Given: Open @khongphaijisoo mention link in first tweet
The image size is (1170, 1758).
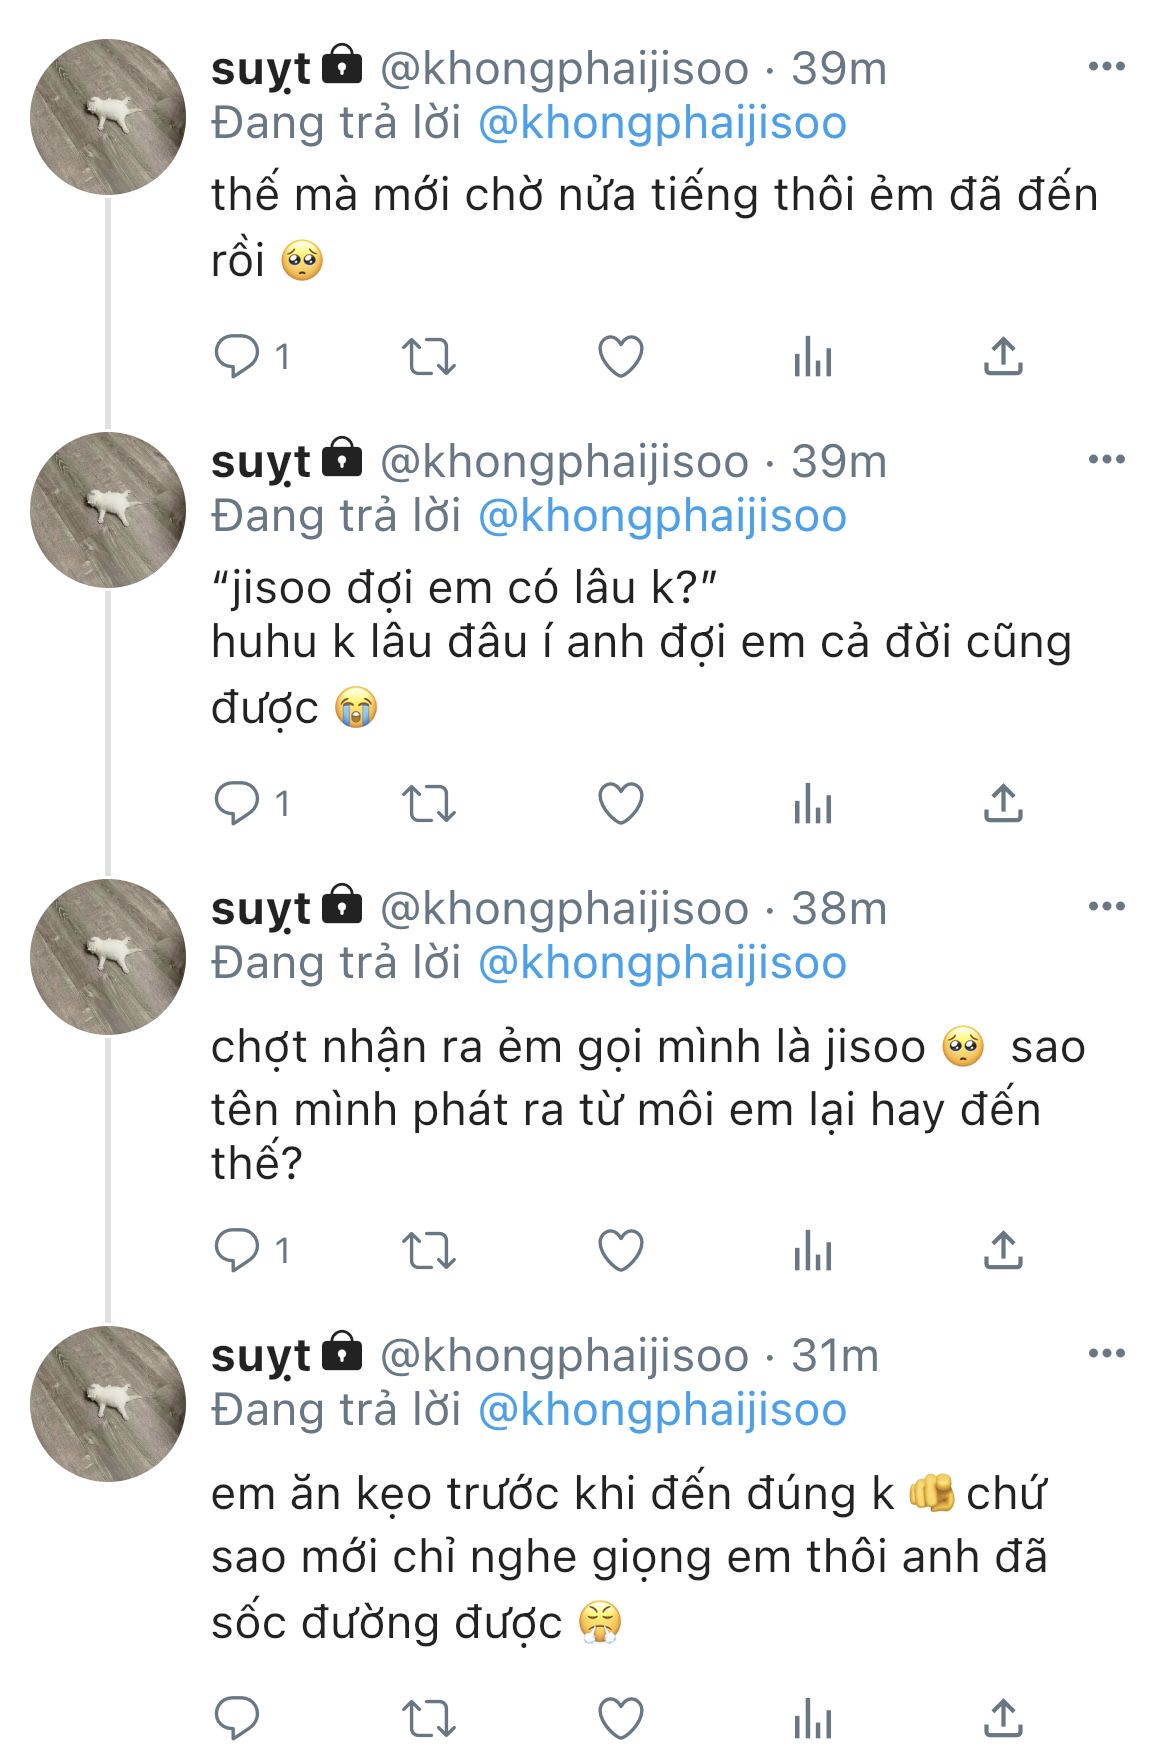Looking at the screenshot, I should (x=662, y=123).
